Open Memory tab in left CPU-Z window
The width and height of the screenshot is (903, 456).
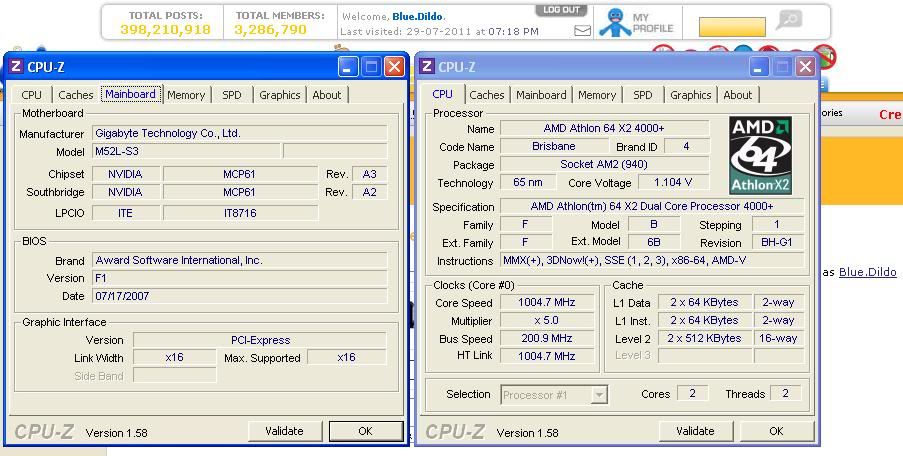186,95
